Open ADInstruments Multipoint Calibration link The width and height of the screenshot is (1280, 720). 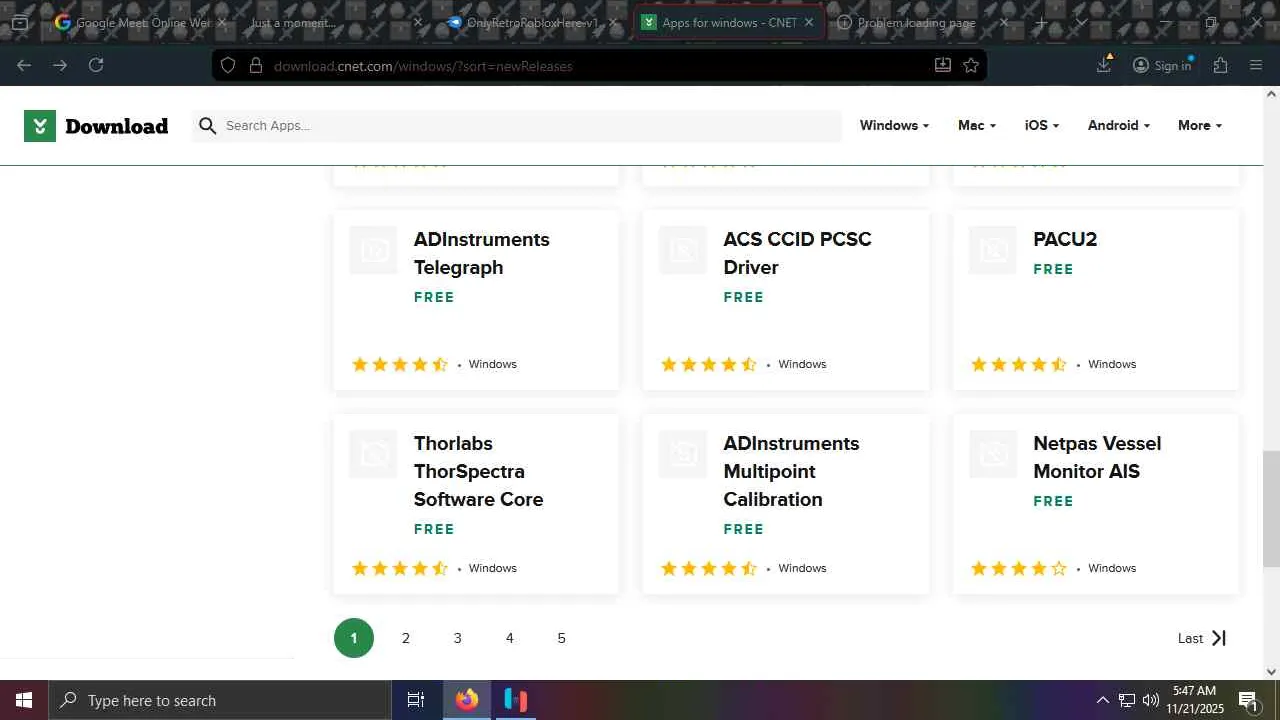[791, 471]
